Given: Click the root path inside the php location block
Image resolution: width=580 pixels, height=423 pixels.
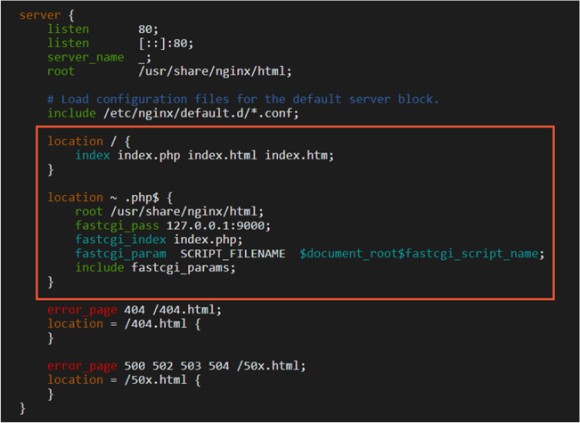Looking at the screenshot, I should tap(187, 212).
